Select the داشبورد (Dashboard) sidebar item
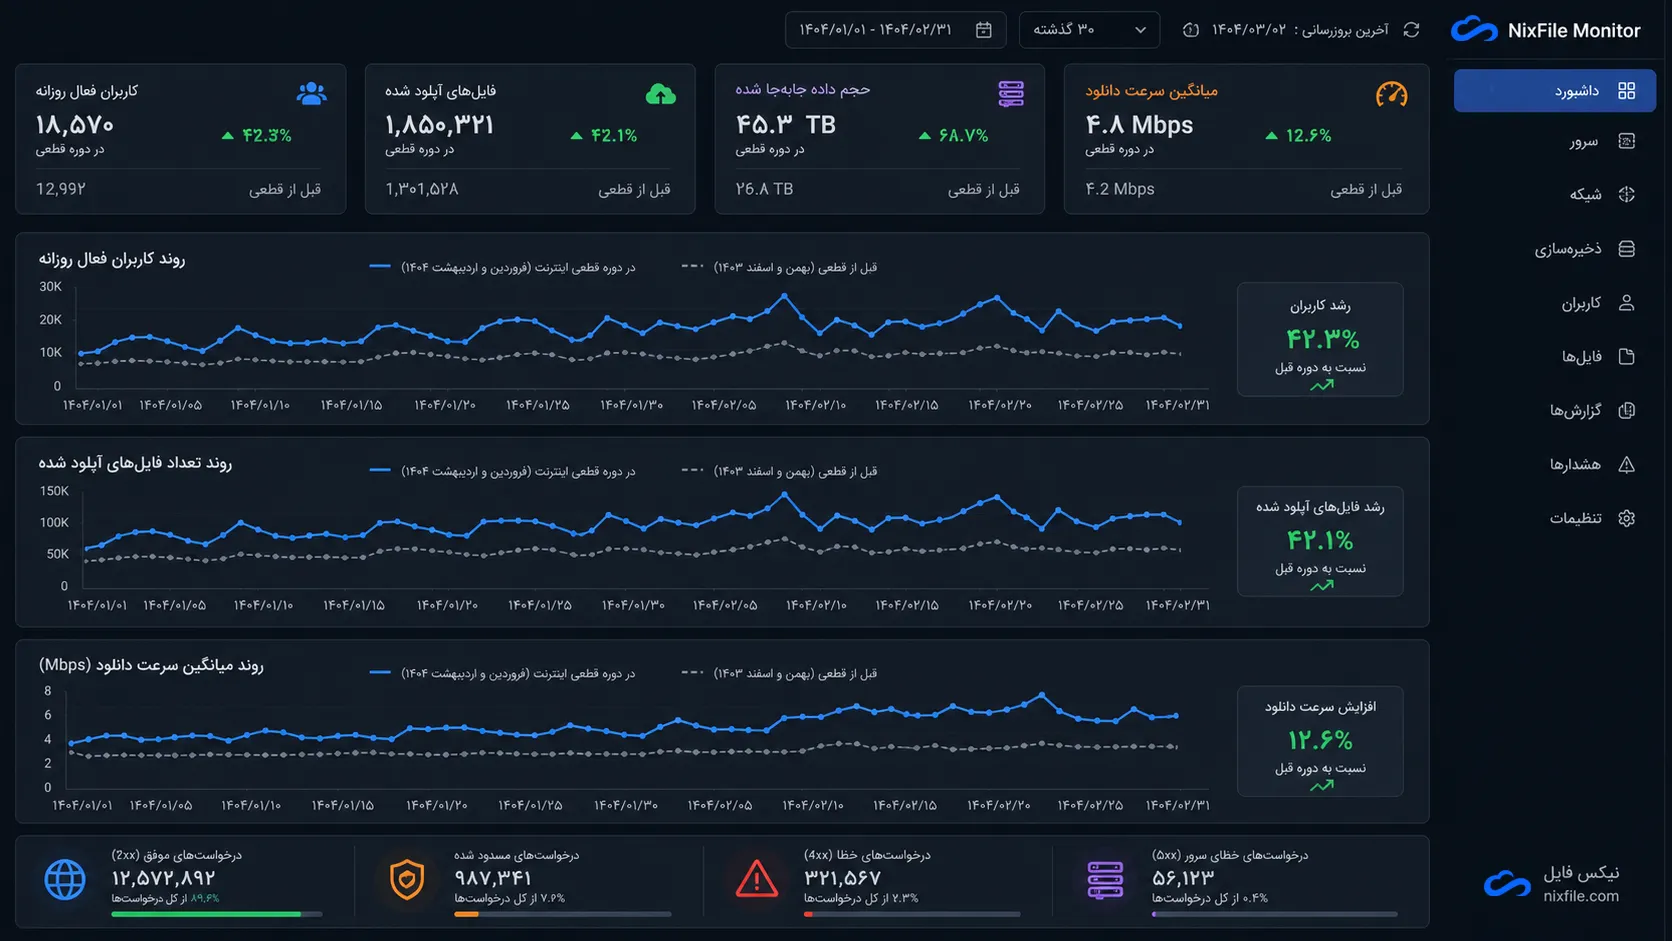This screenshot has width=1672, height=941. pyautogui.click(x=1555, y=91)
